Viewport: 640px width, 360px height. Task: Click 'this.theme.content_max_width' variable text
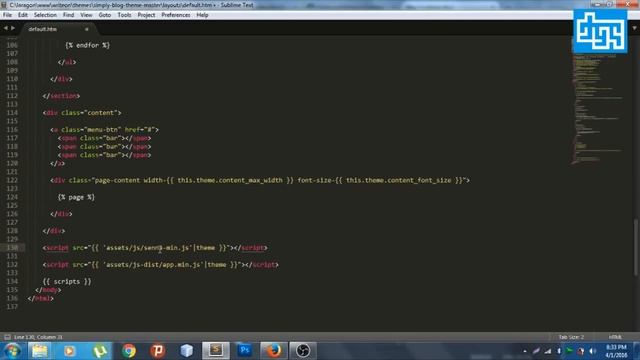click(x=230, y=180)
